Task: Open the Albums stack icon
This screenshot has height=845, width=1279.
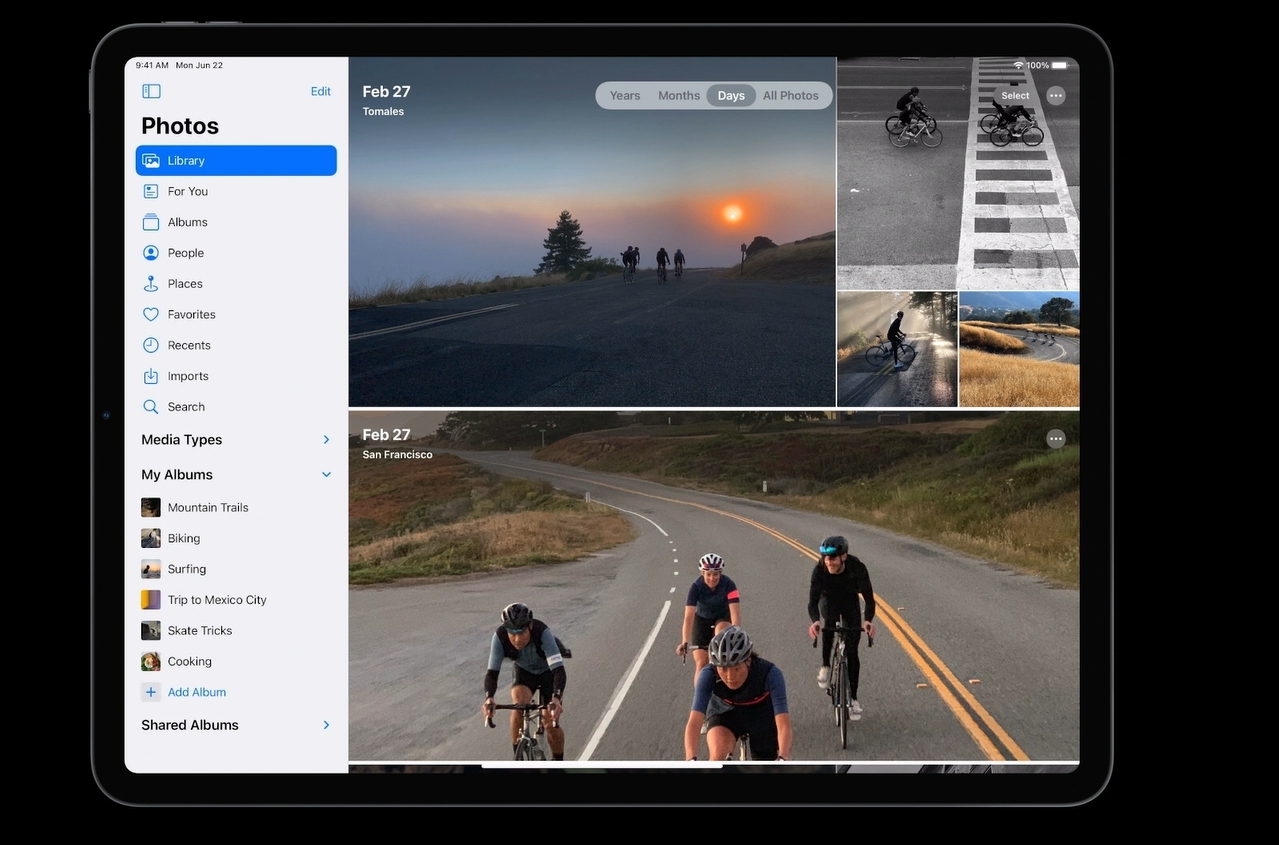Action: point(151,222)
